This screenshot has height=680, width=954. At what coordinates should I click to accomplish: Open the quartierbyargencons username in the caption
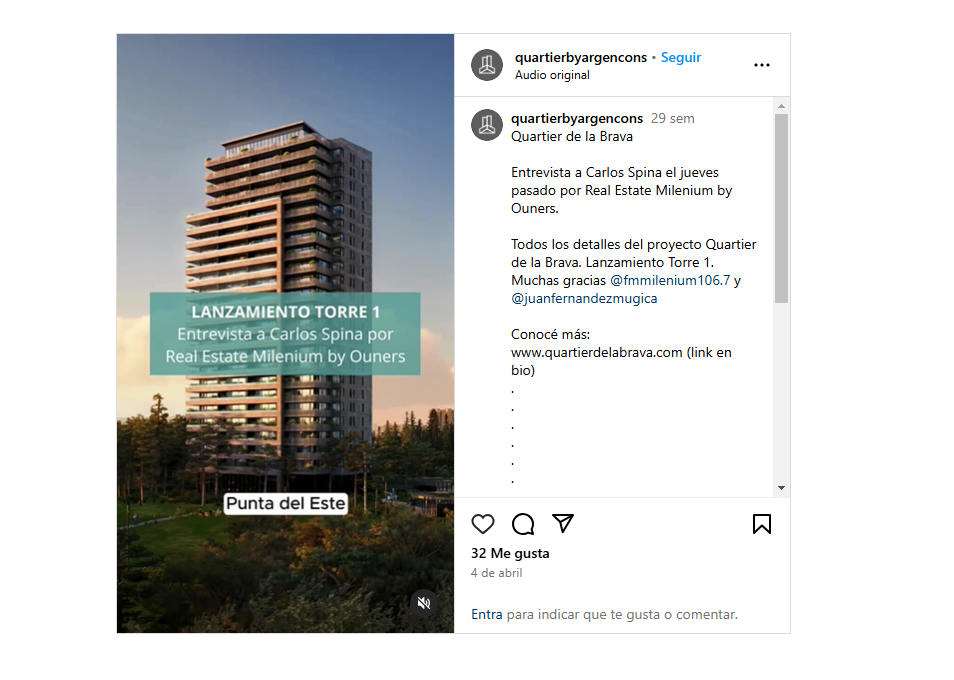click(x=577, y=118)
